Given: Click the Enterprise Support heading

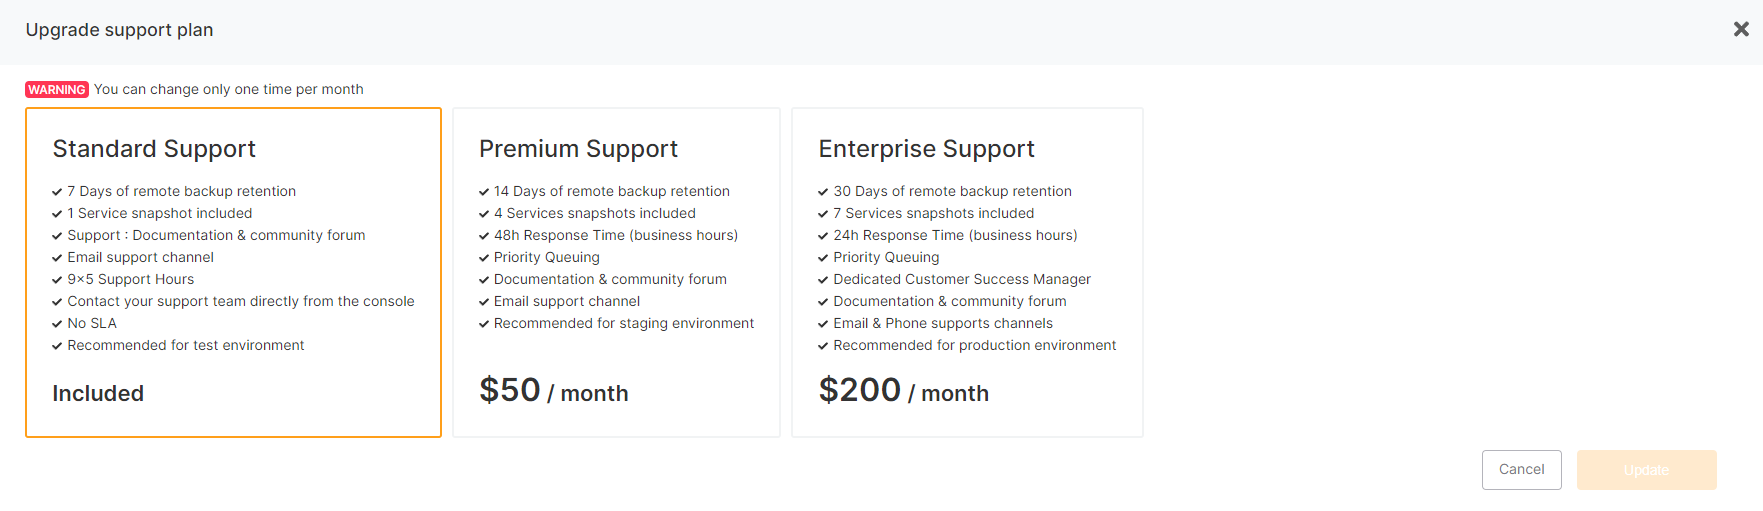Looking at the screenshot, I should [x=926, y=149].
